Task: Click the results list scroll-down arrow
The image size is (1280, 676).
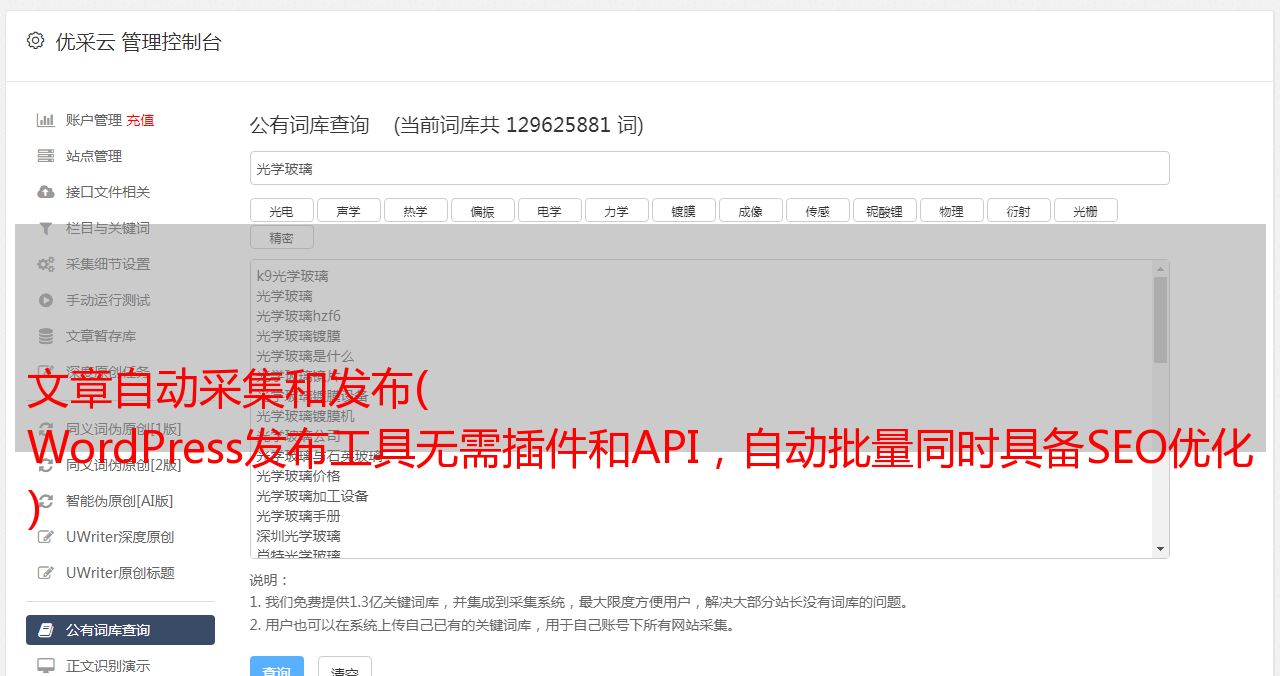Action: click(1160, 549)
